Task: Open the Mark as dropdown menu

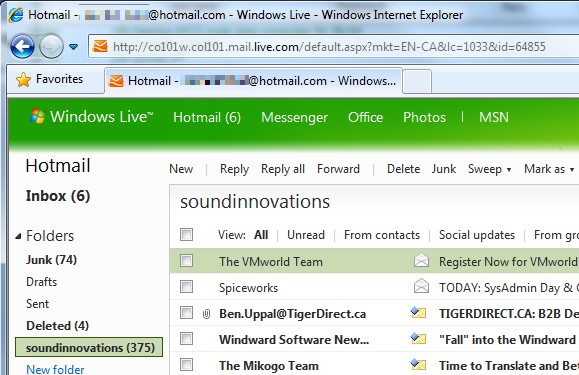Action: [x=549, y=169]
